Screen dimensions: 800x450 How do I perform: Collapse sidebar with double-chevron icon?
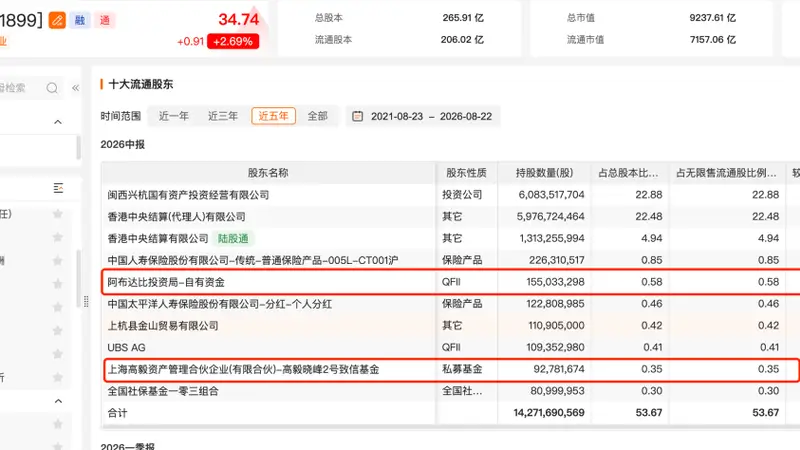point(76,88)
